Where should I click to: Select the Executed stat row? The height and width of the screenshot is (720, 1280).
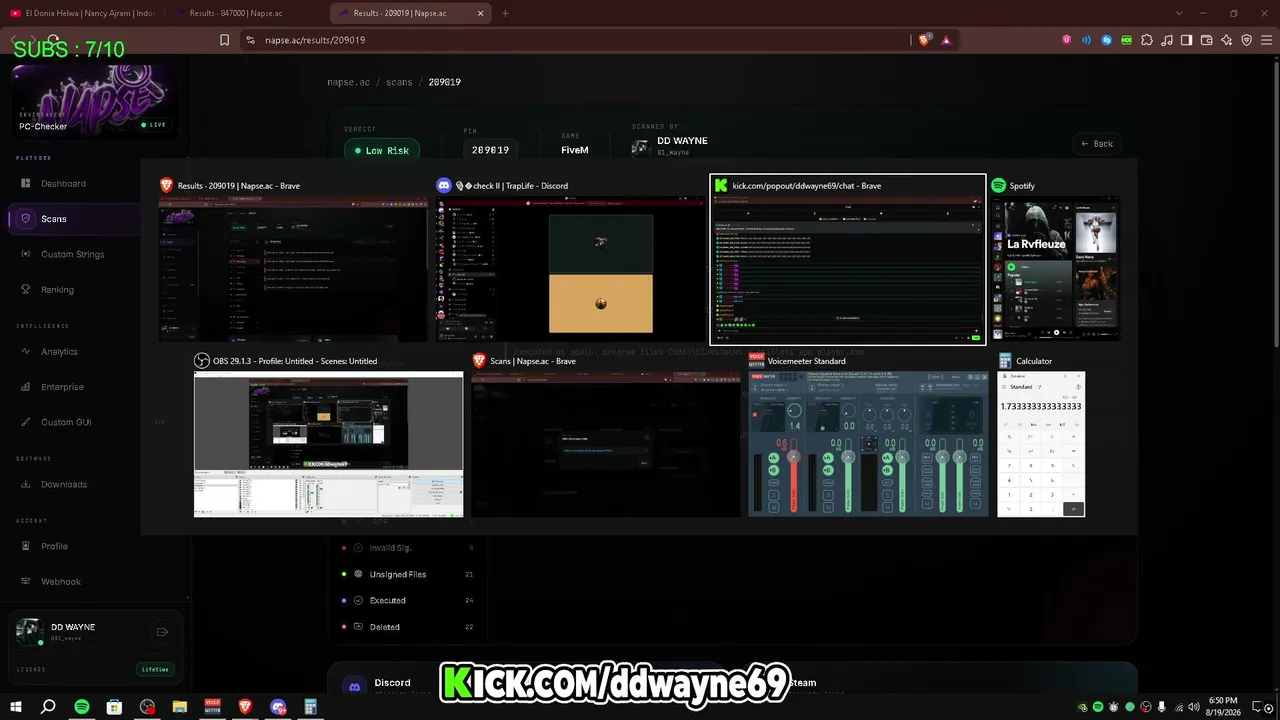(x=408, y=601)
